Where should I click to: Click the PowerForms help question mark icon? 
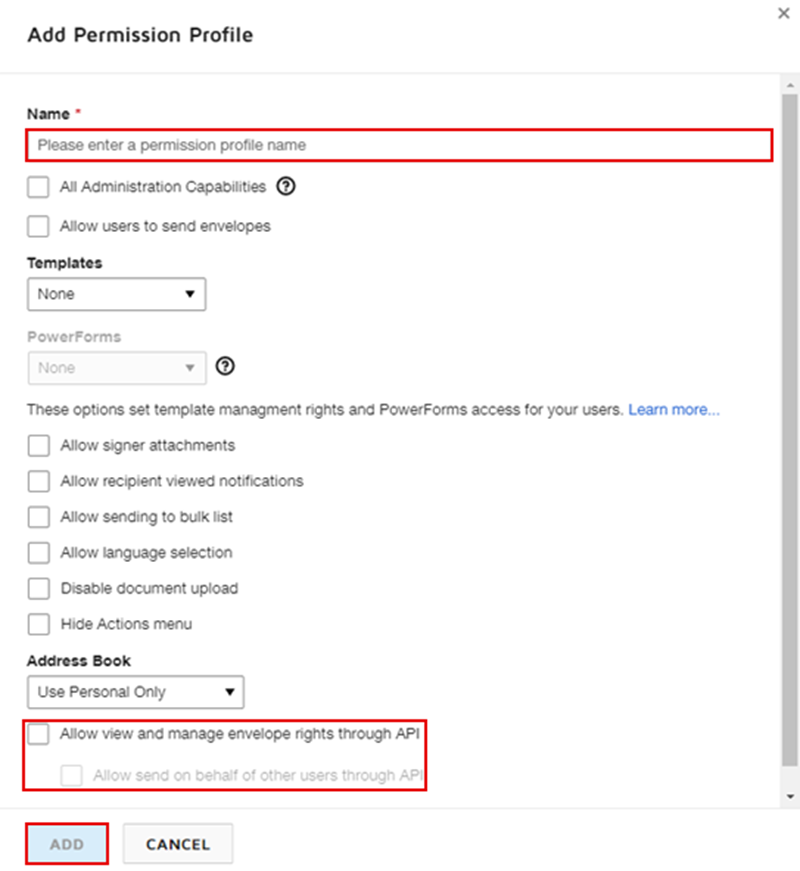pyautogui.click(x=226, y=367)
